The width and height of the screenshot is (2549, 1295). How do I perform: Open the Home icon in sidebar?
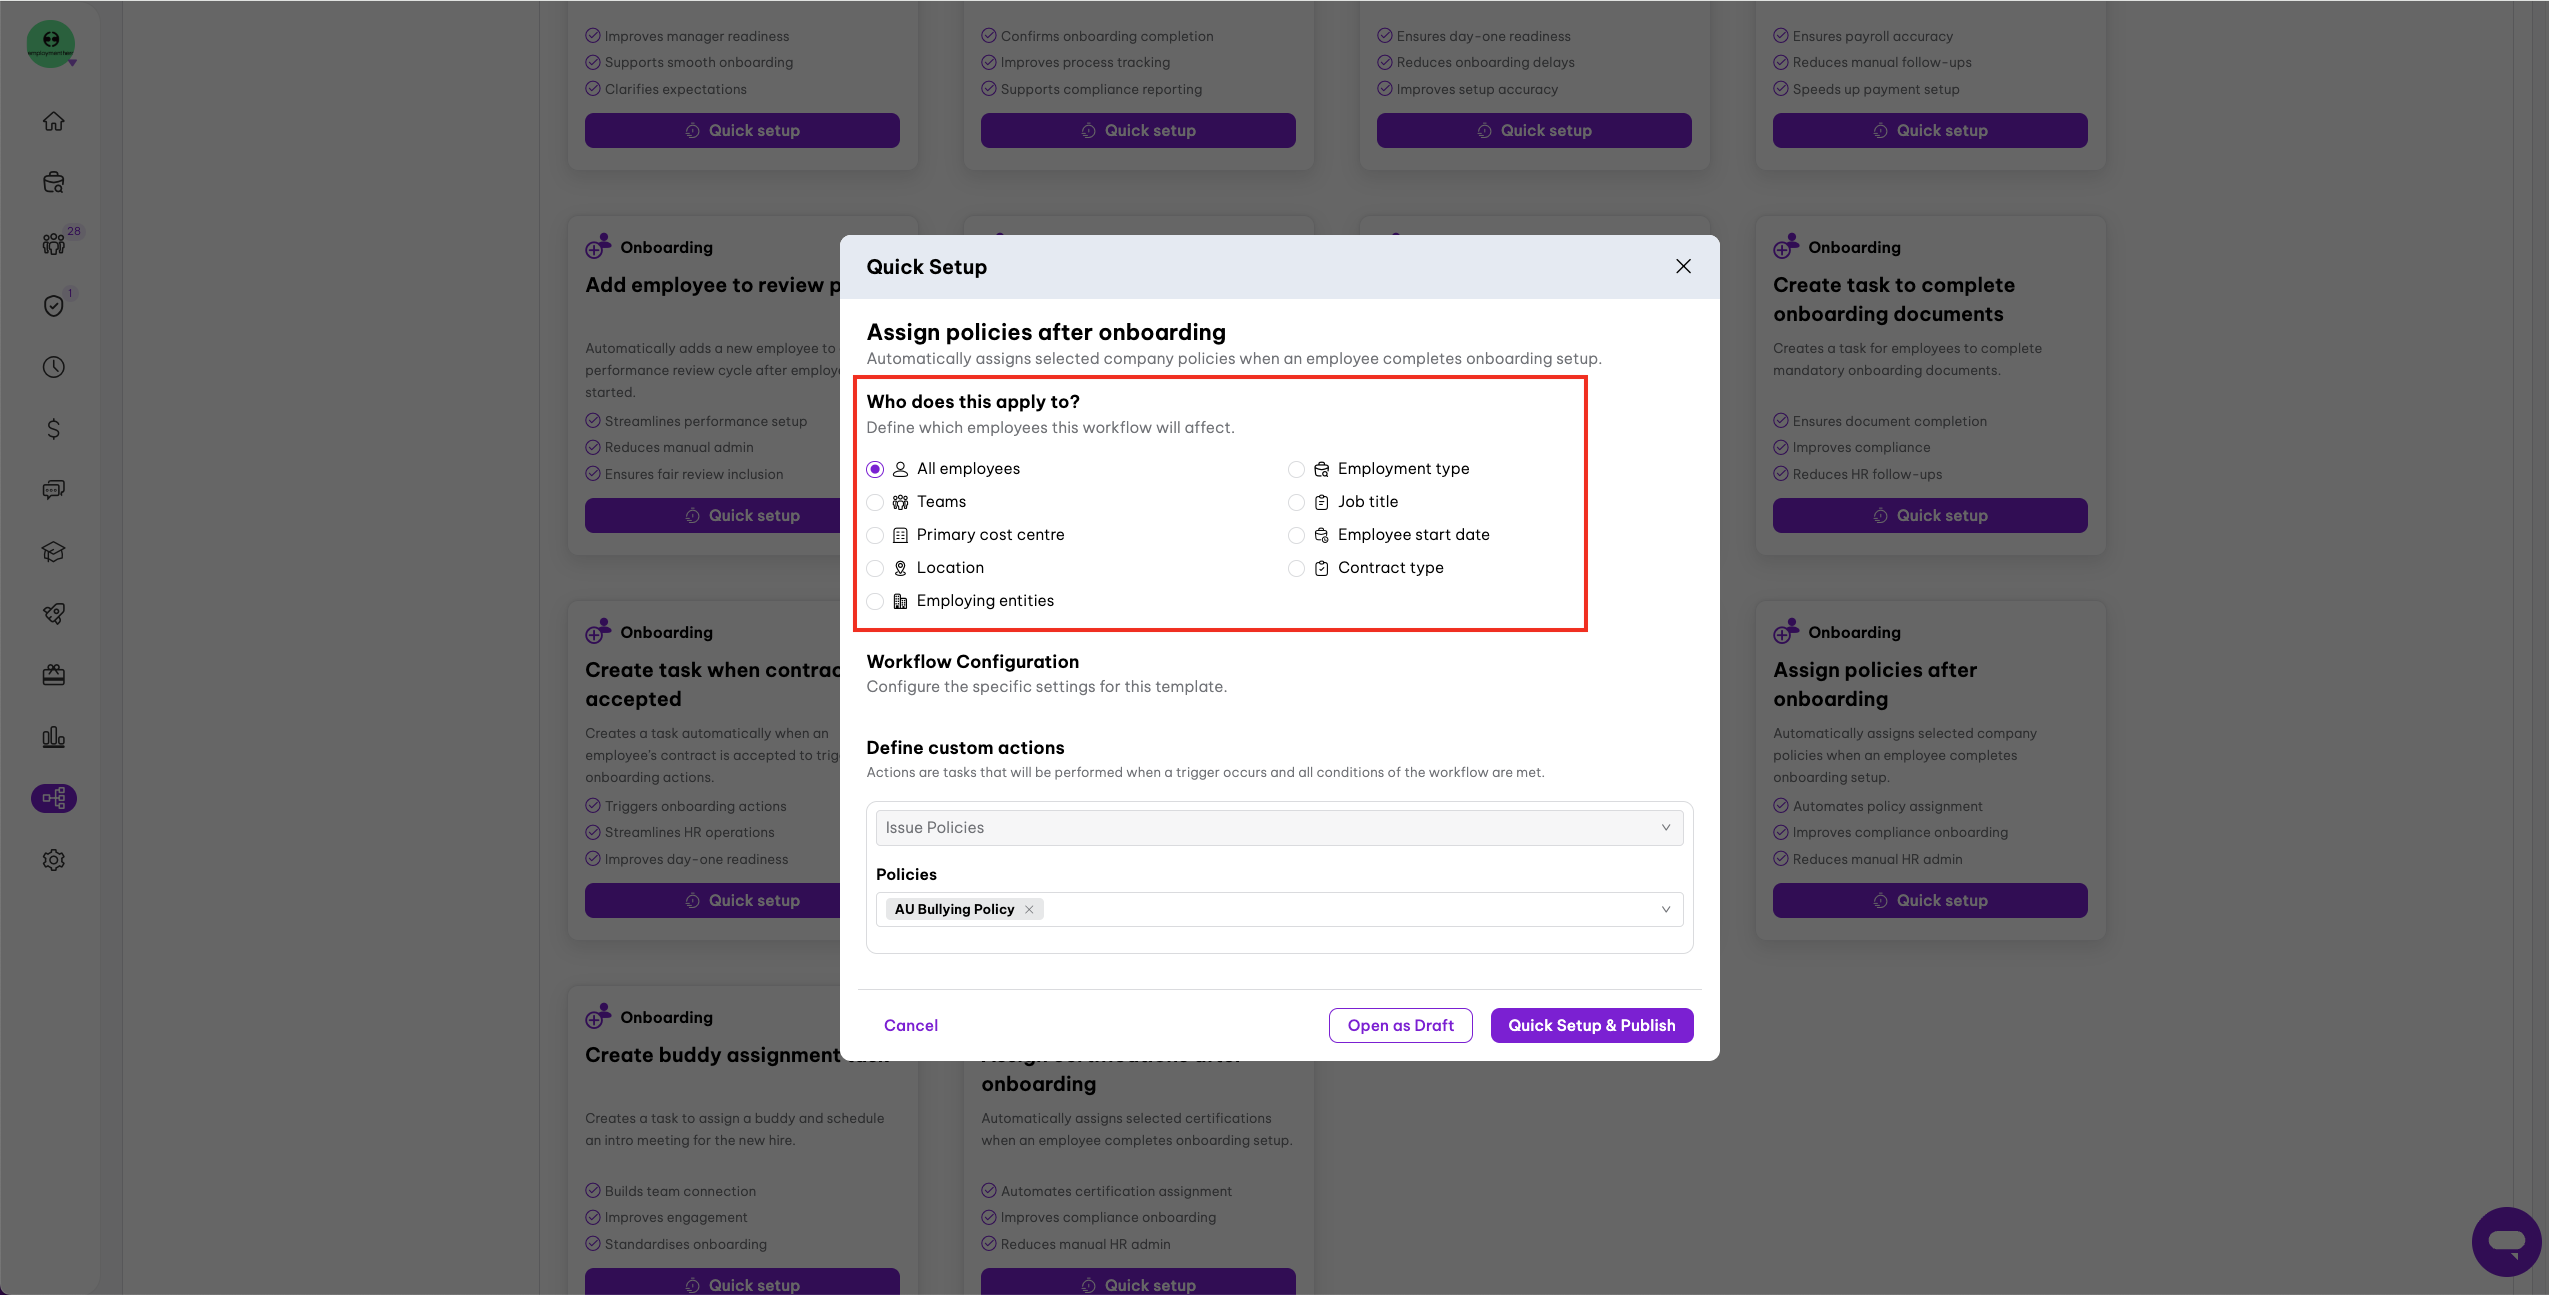click(54, 121)
